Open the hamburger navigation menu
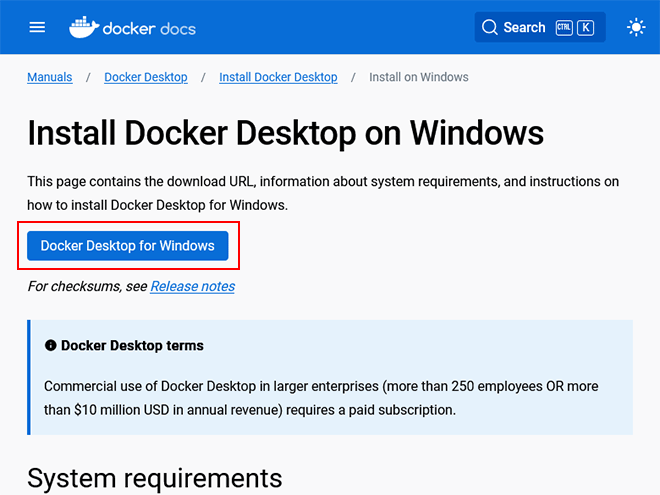The image size is (660, 495). point(37,28)
